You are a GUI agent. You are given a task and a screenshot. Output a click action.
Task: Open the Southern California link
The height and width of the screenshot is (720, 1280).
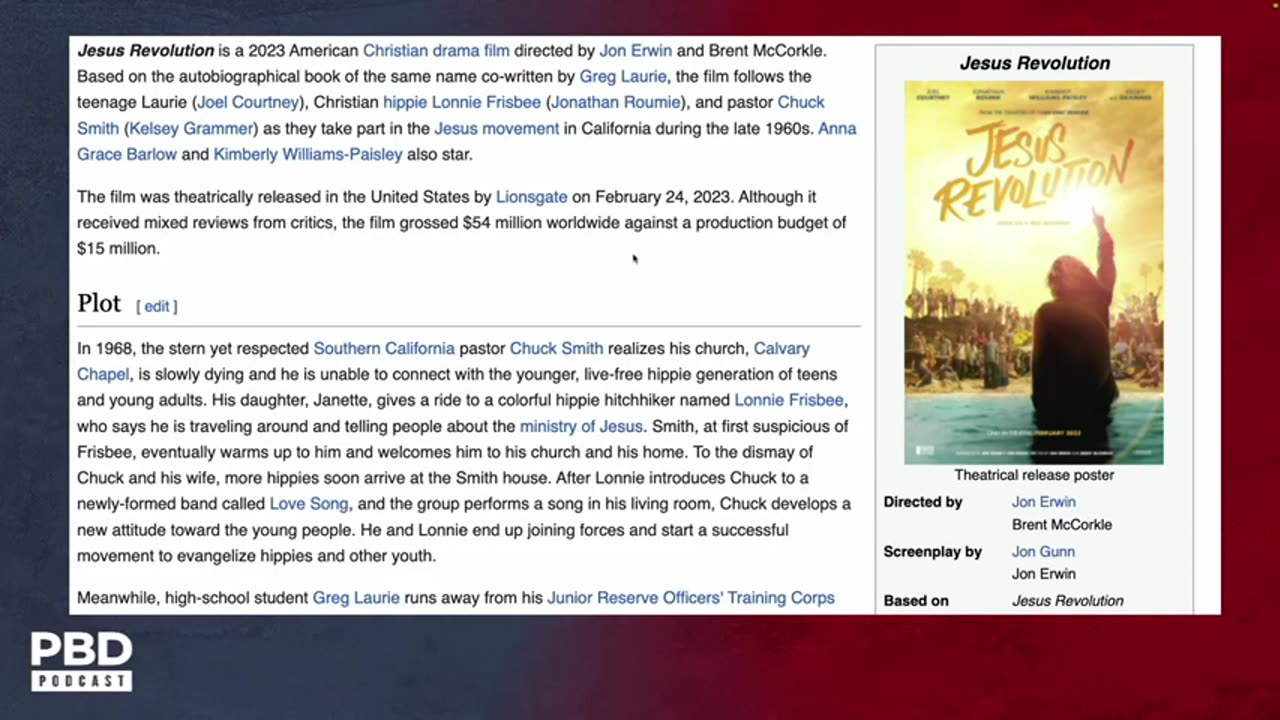click(x=384, y=348)
